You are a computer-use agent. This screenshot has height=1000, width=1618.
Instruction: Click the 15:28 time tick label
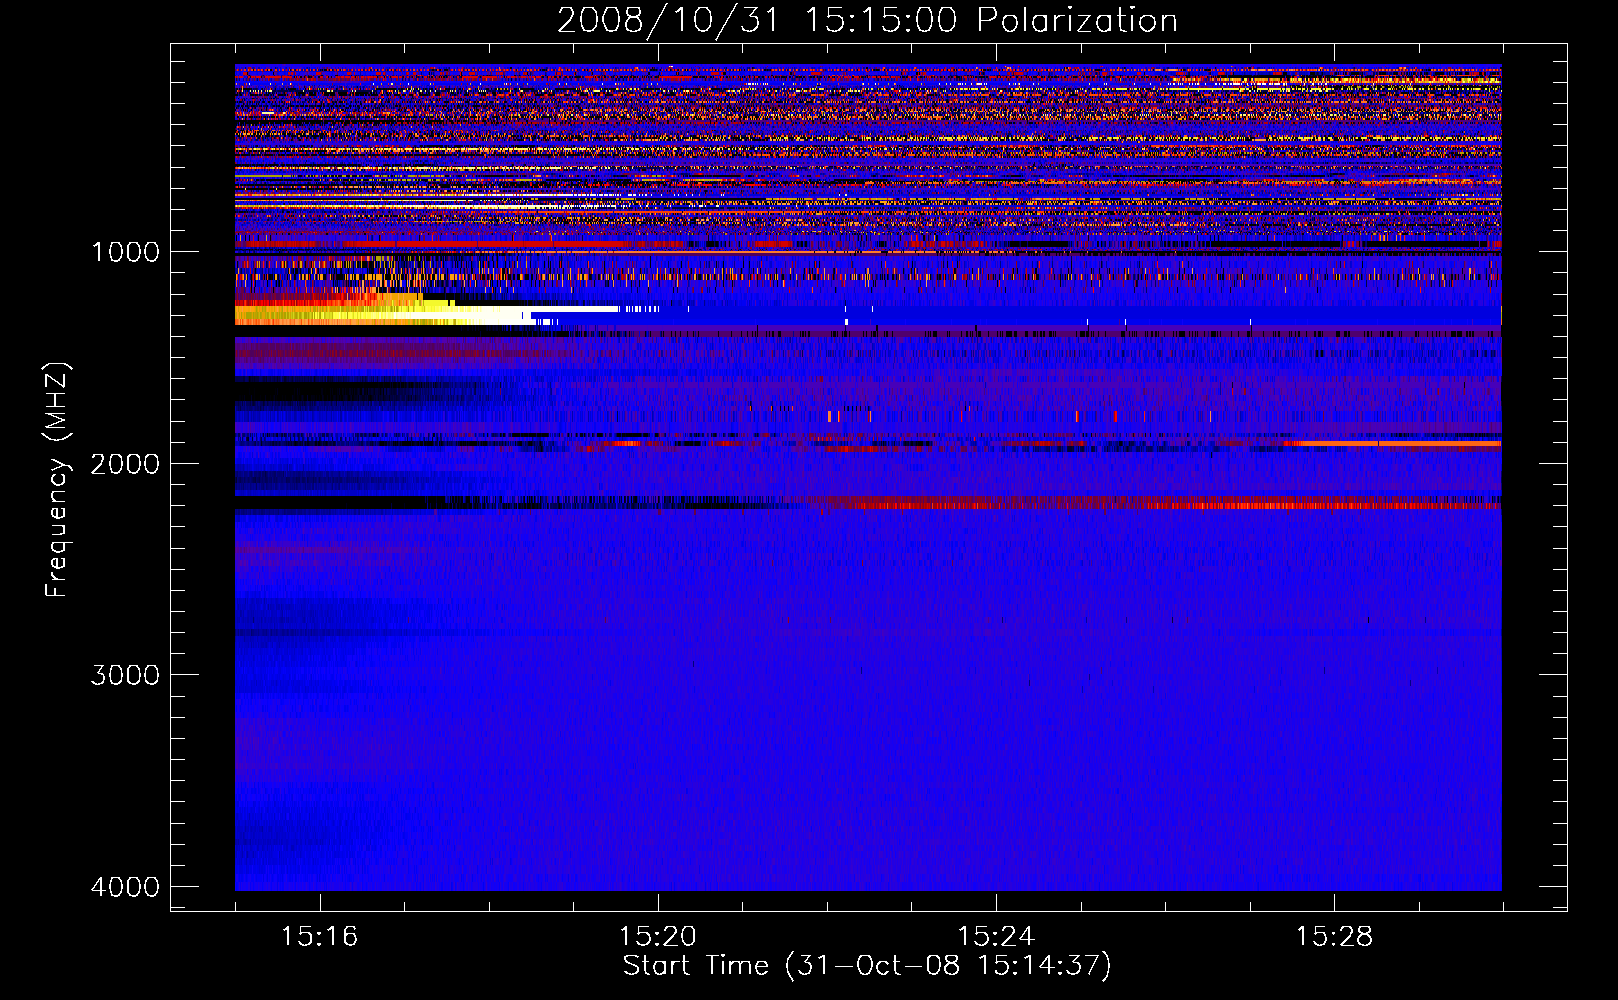1334,937
